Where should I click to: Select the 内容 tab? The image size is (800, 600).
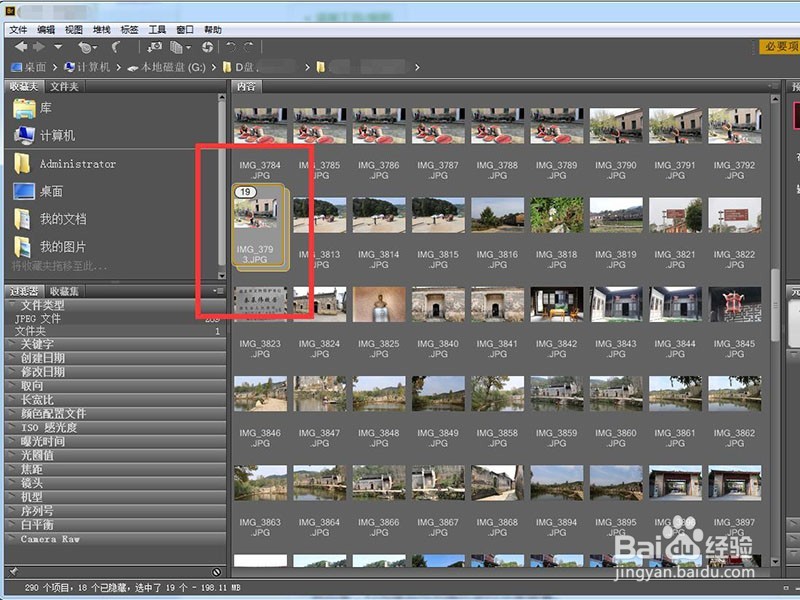click(246, 86)
